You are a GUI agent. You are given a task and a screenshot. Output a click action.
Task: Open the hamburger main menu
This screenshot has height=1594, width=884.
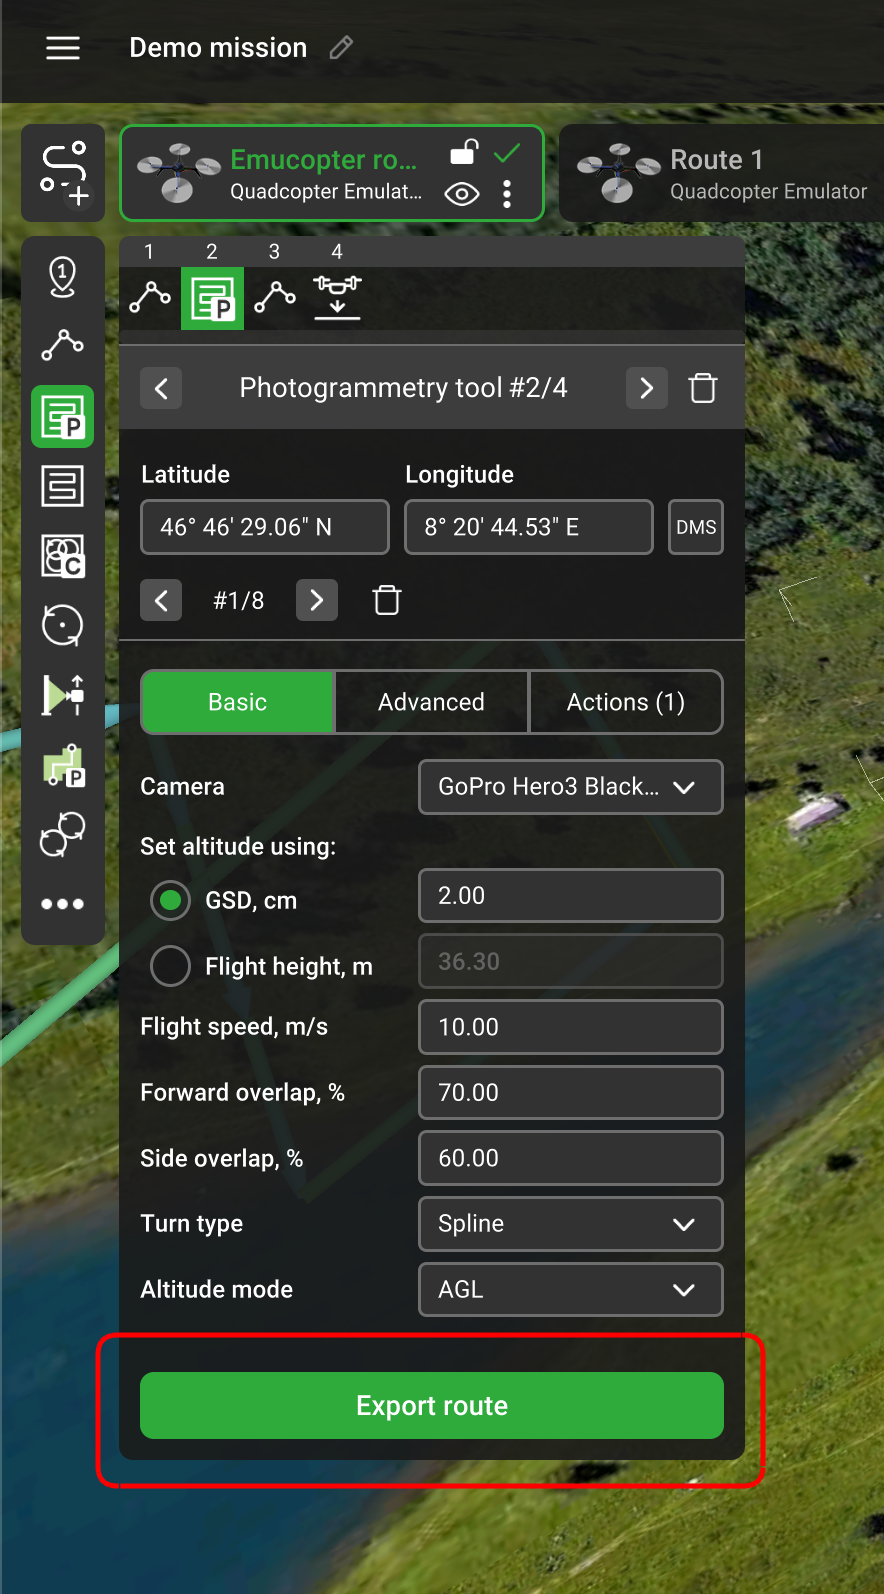63,48
